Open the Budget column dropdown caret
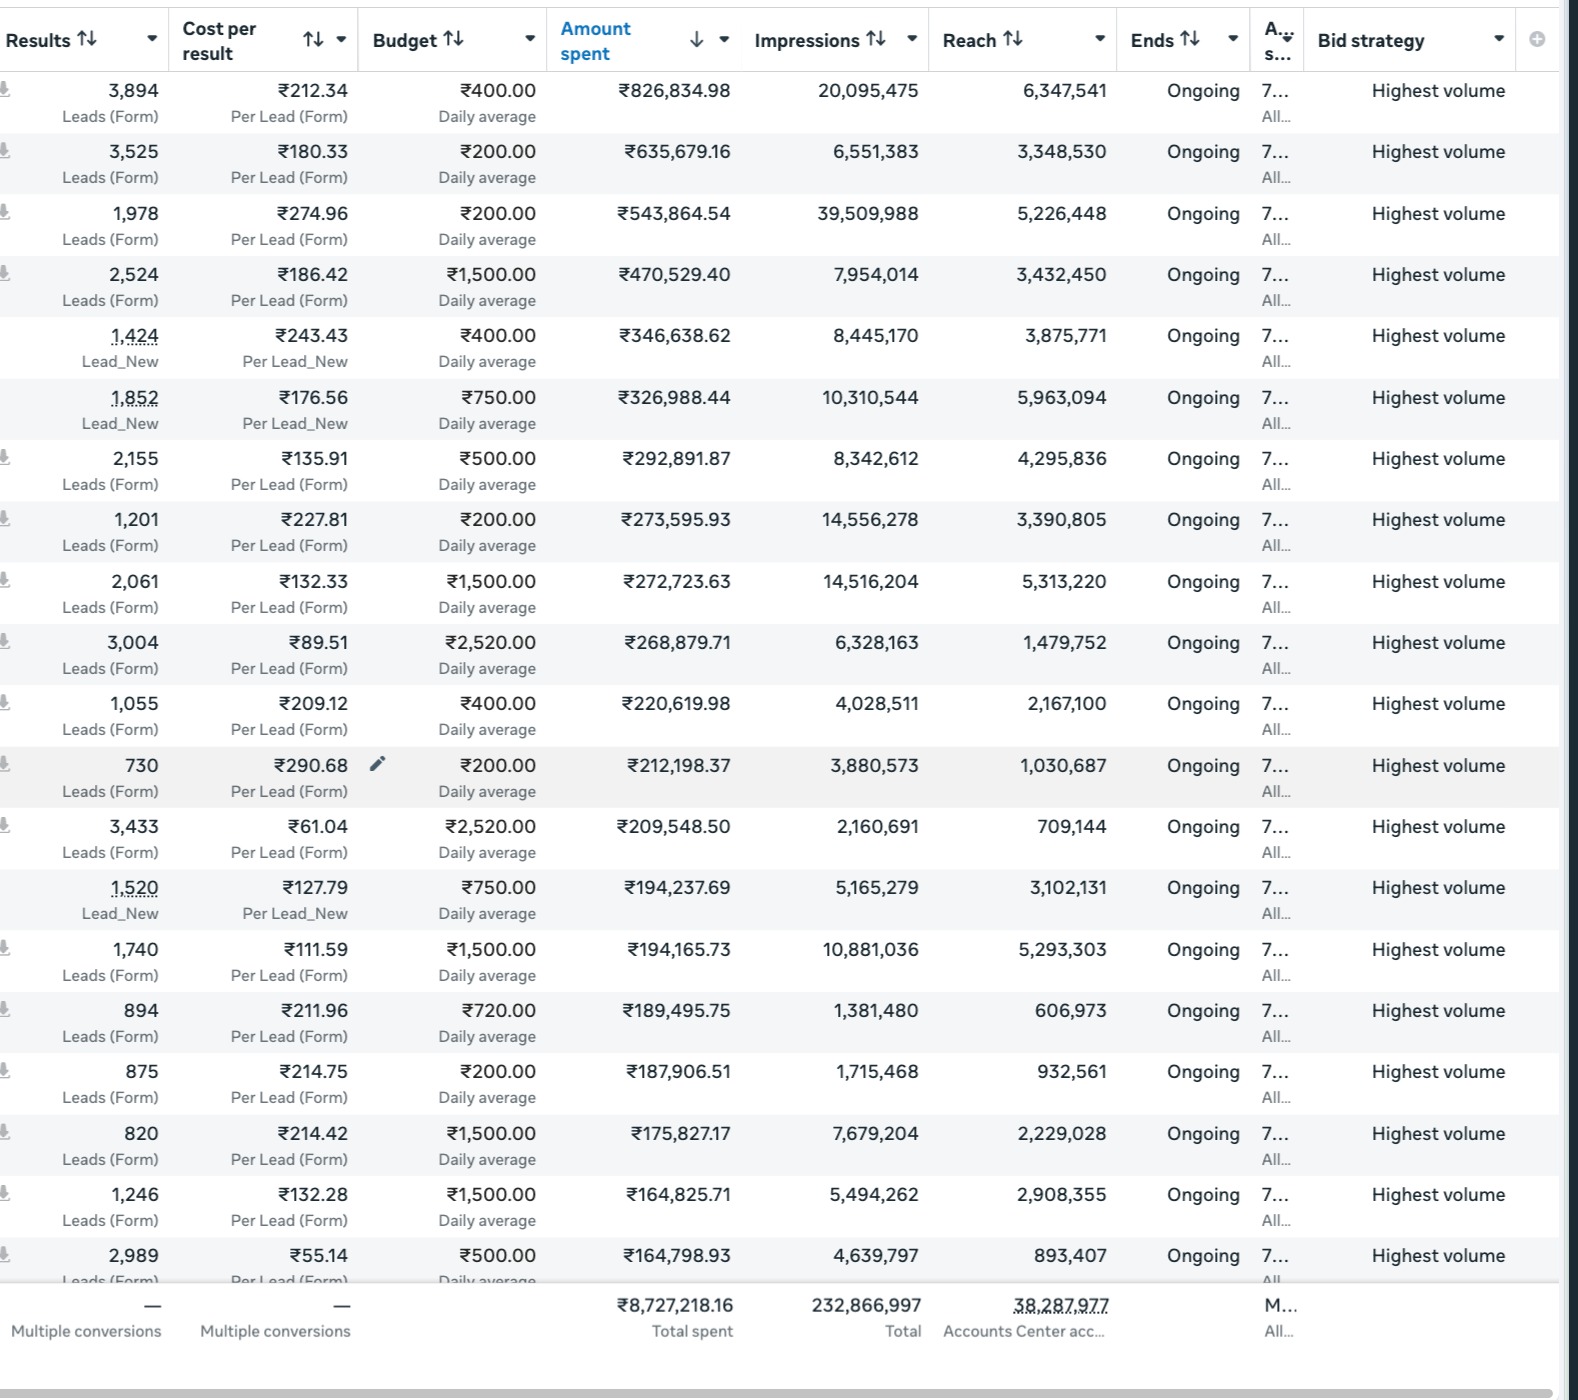The image size is (1578, 1400). [x=530, y=39]
